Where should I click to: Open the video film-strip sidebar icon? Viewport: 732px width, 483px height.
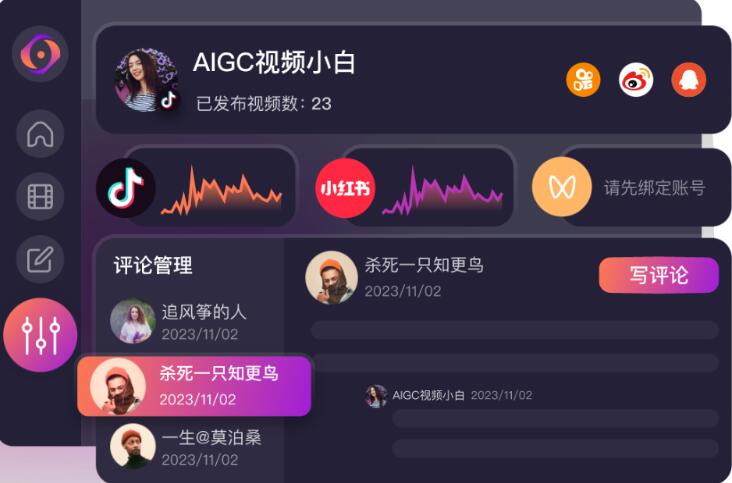click(x=40, y=196)
